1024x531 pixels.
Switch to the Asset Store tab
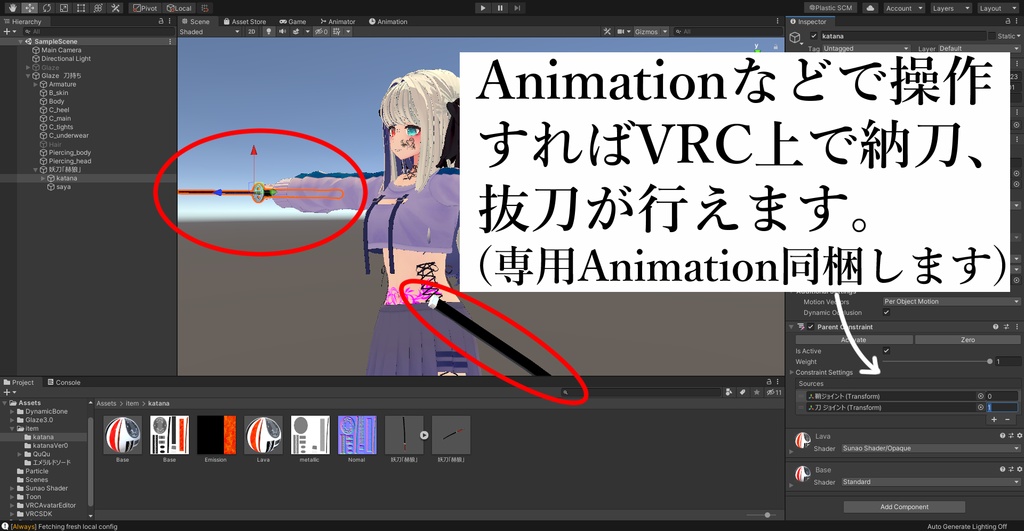point(245,22)
